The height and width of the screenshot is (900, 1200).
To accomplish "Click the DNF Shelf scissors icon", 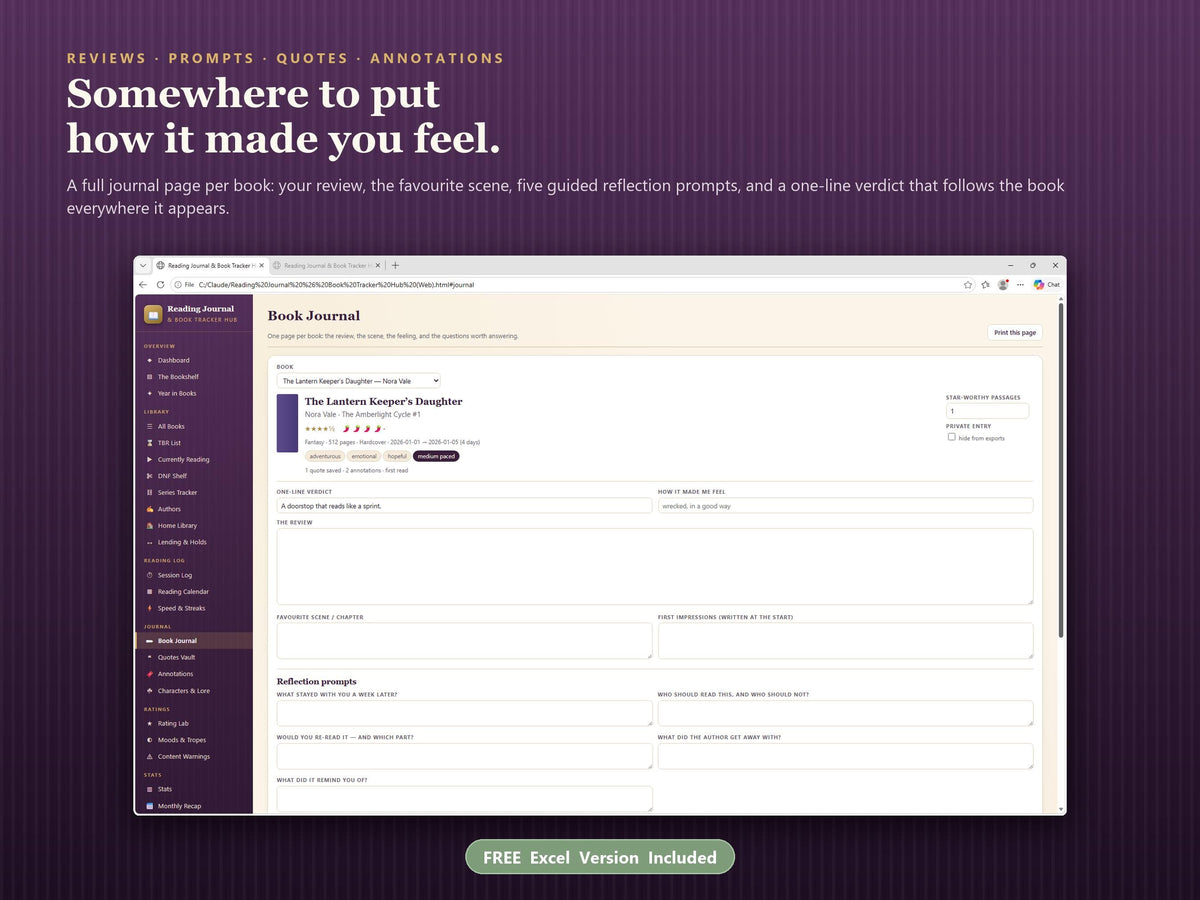I will tap(150, 476).
